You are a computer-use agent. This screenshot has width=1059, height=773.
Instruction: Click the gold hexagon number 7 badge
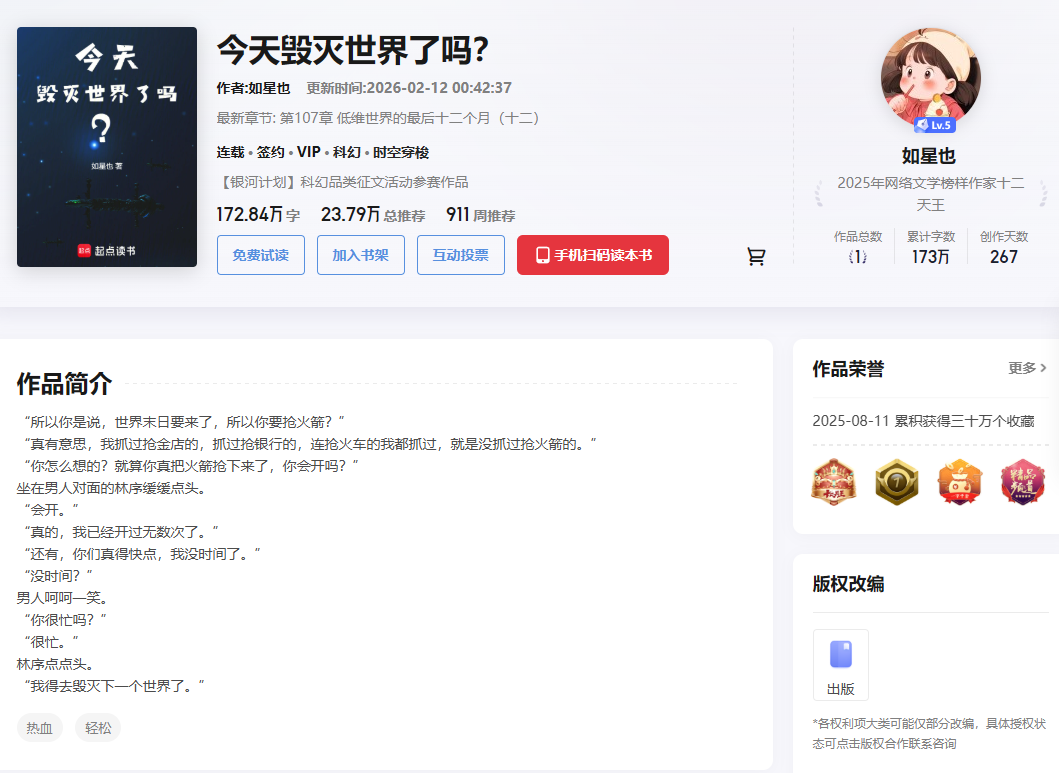(x=895, y=482)
